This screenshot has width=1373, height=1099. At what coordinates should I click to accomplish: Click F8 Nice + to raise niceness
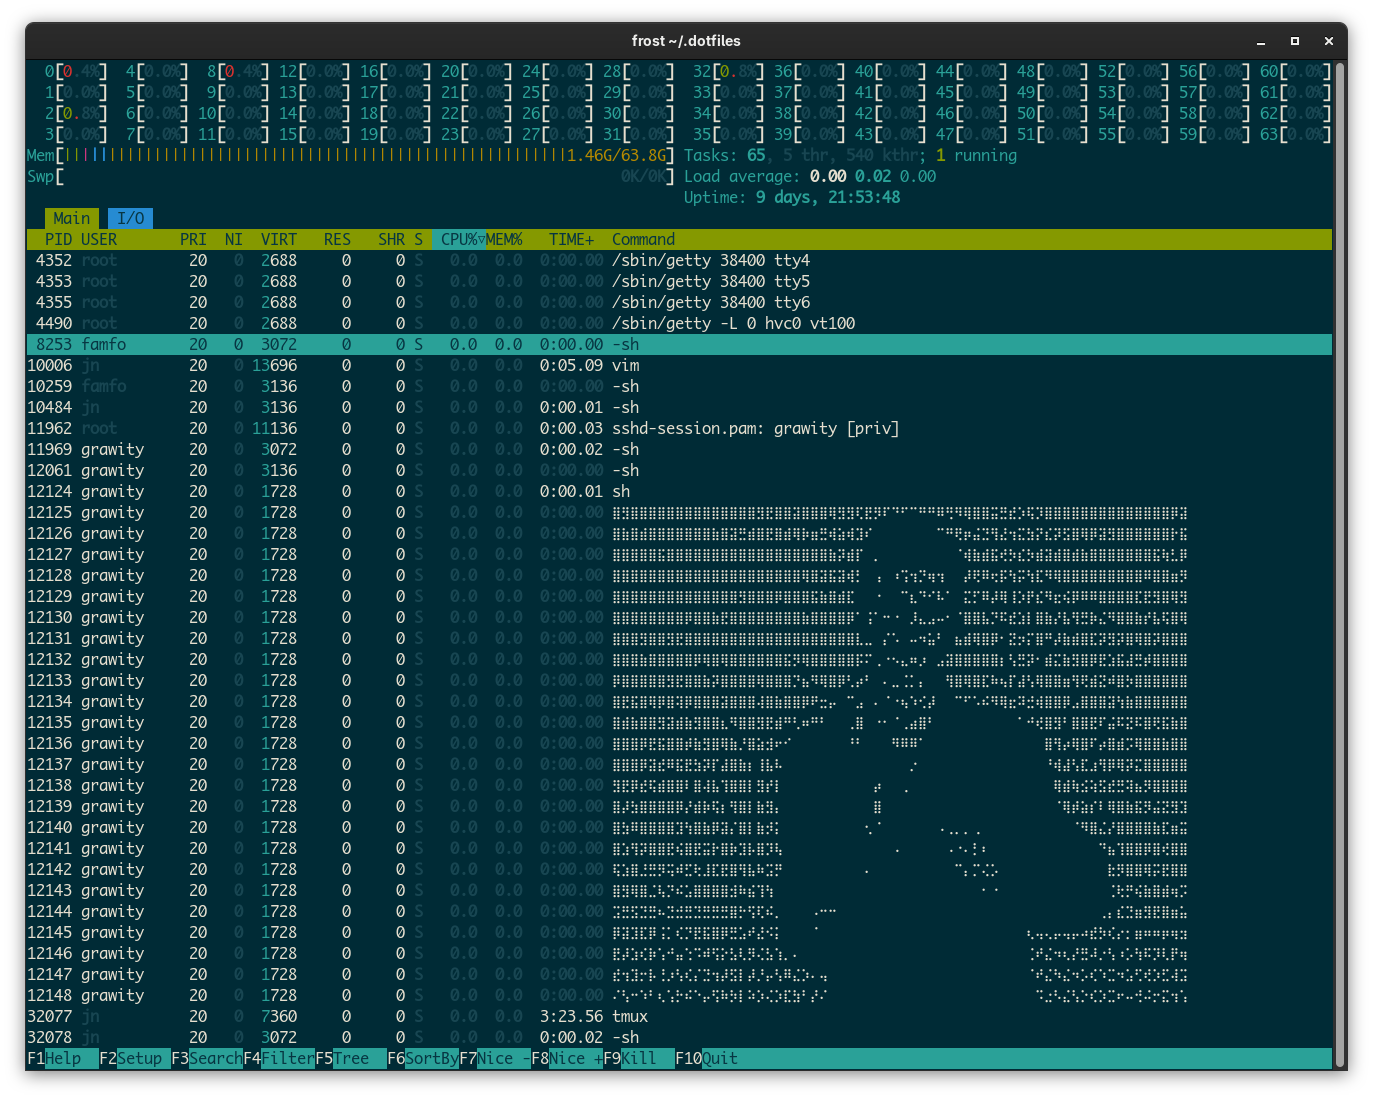coord(567,1058)
